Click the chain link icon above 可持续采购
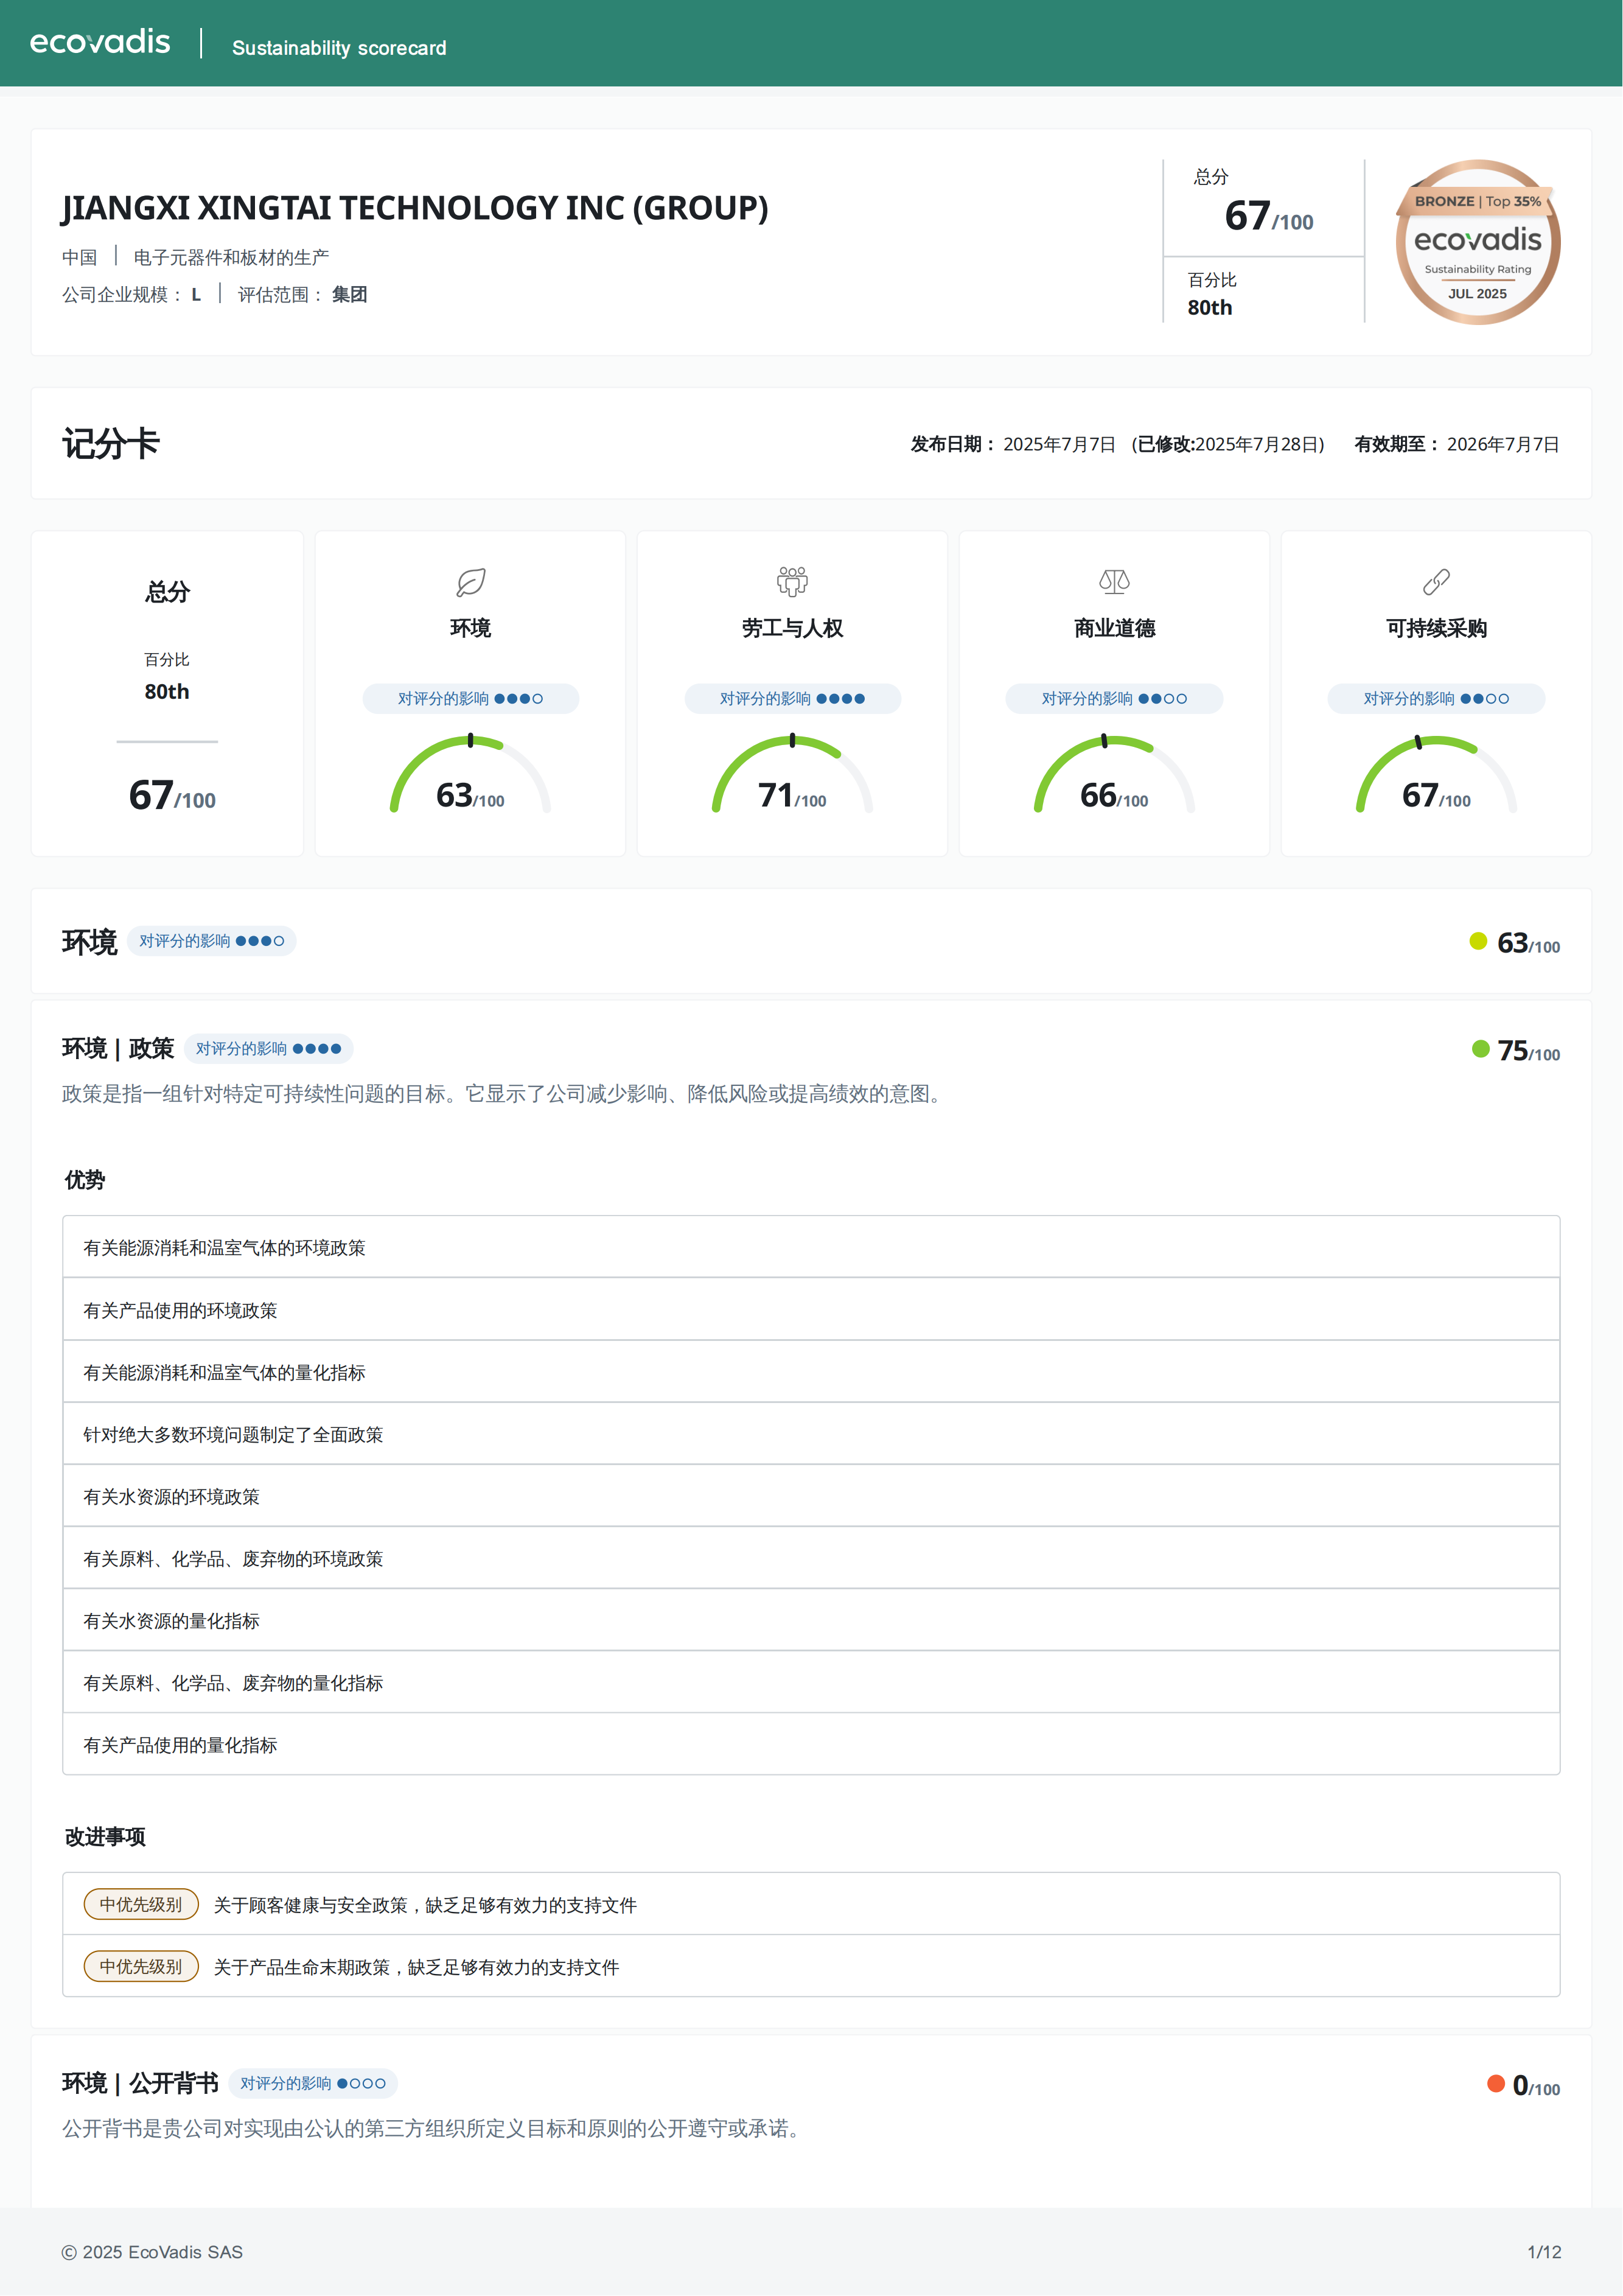This screenshot has height=2296, width=1623. point(1436,581)
